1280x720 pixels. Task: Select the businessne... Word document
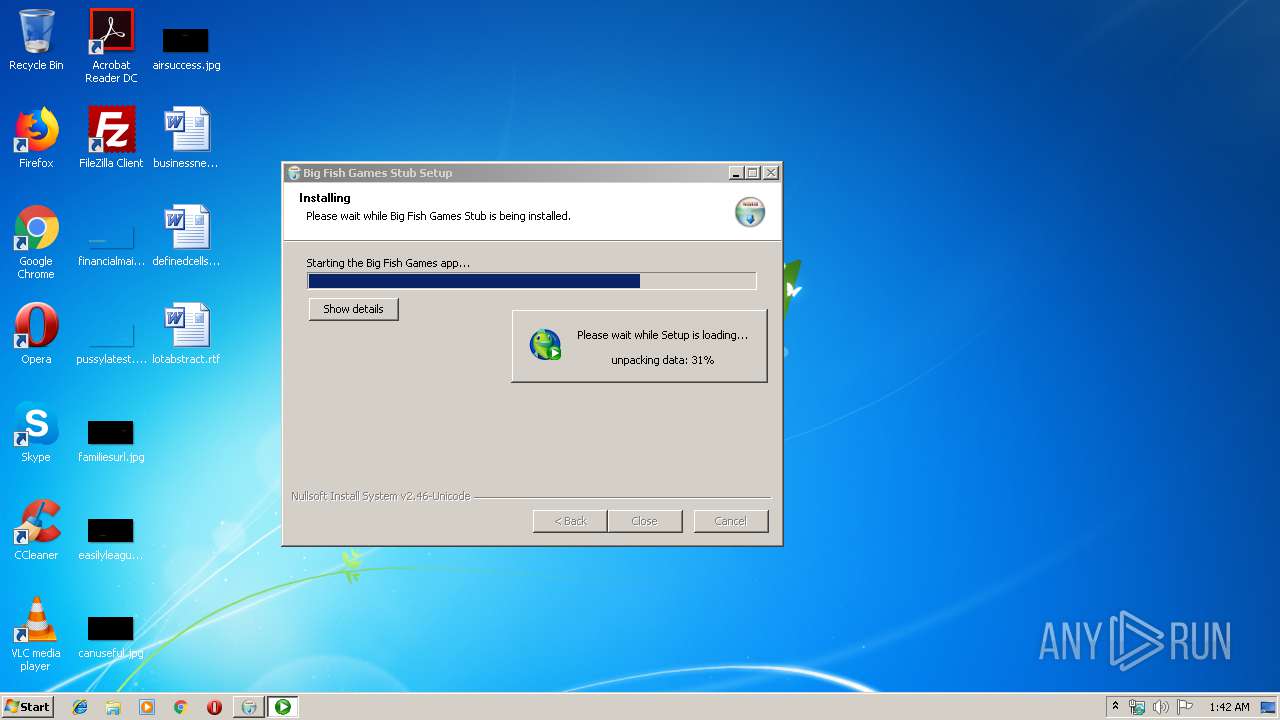coord(186,138)
